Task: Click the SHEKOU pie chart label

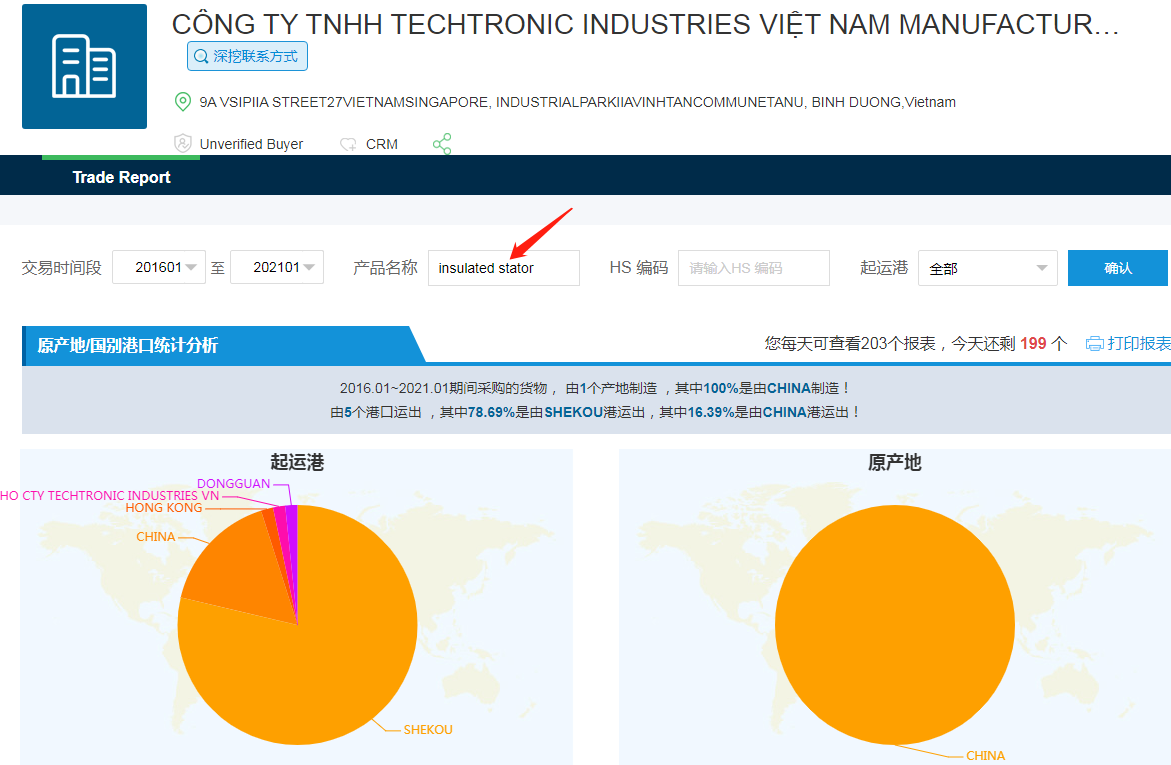Action: [x=428, y=729]
